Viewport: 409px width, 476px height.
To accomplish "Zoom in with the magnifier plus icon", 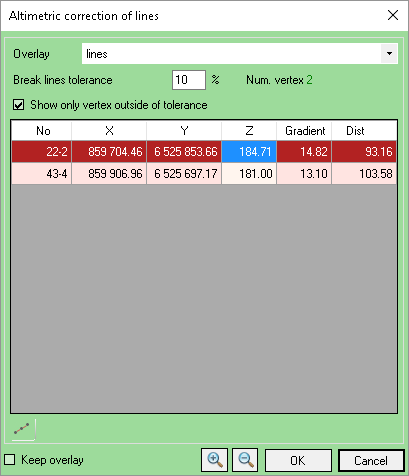I will pyautogui.click(x=215, y=460).
